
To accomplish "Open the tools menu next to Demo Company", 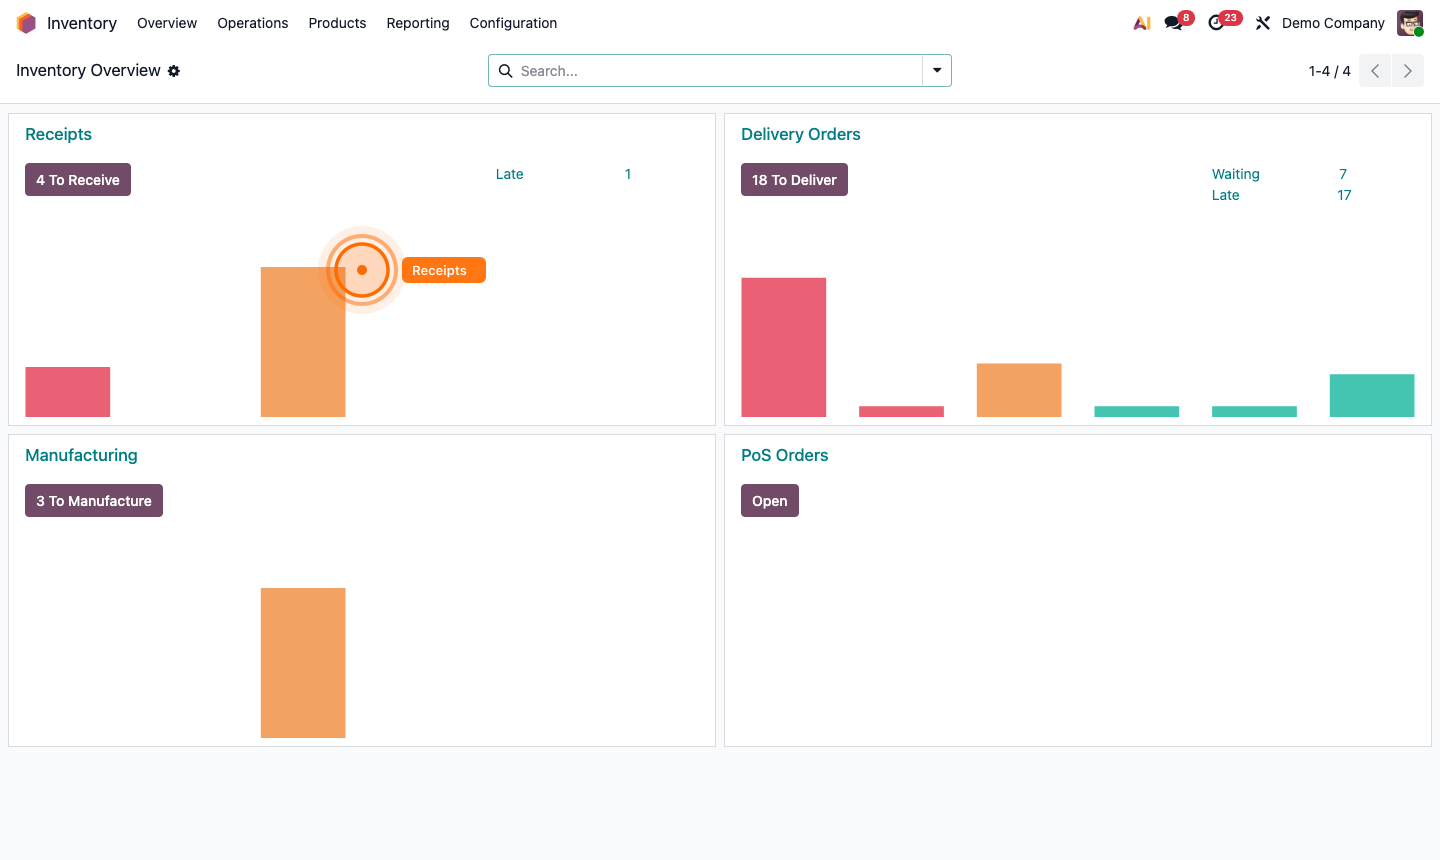I will [1262, 22].
